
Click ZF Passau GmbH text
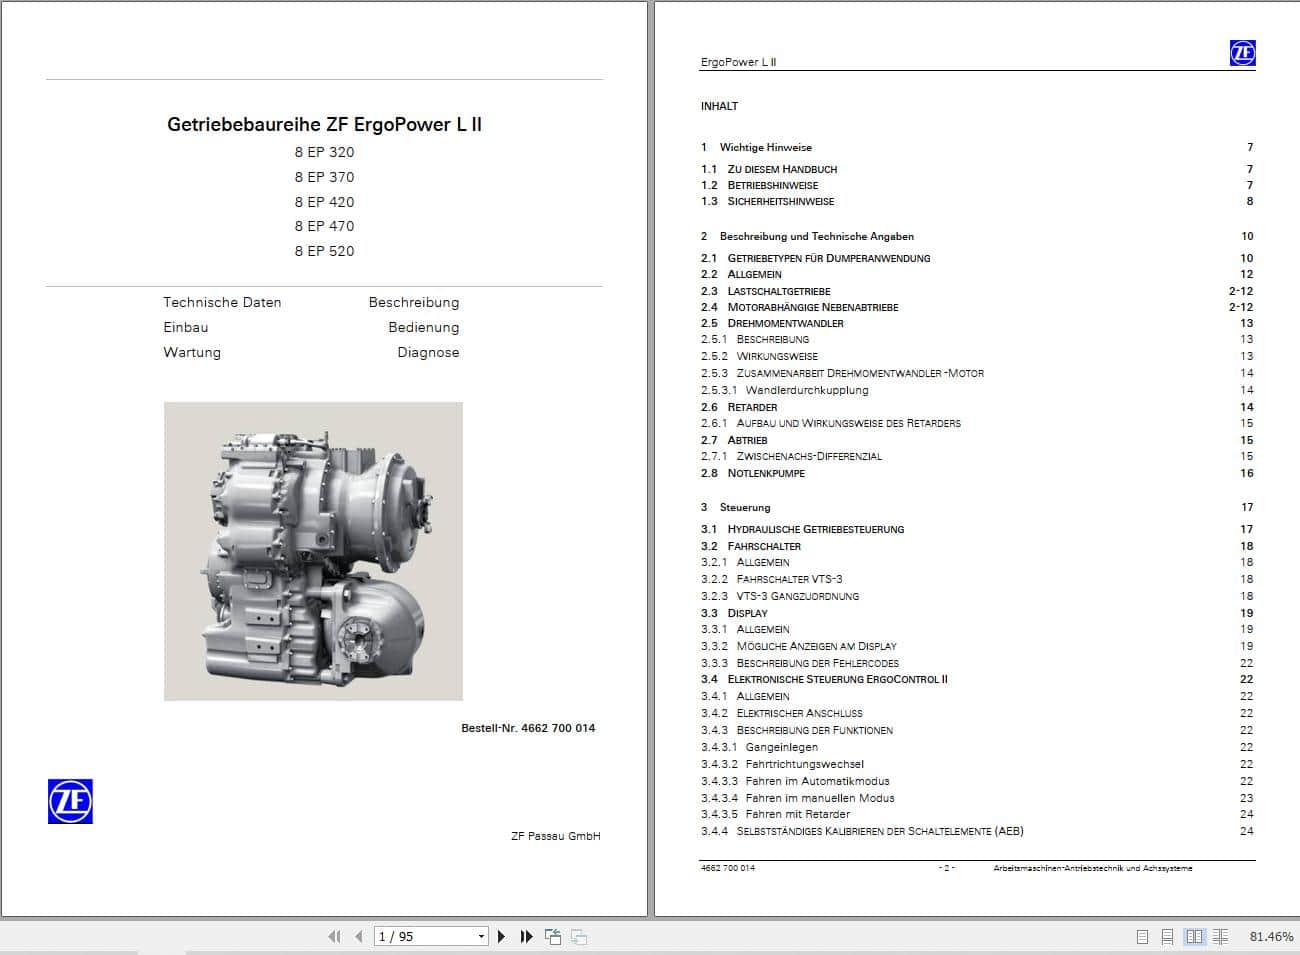tap(556, 836)
